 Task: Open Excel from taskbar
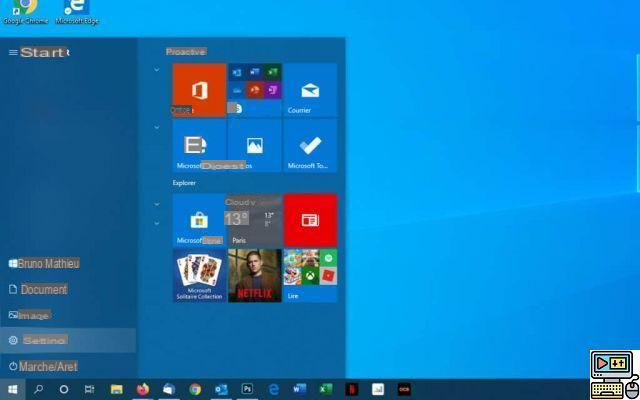(326, 389)
